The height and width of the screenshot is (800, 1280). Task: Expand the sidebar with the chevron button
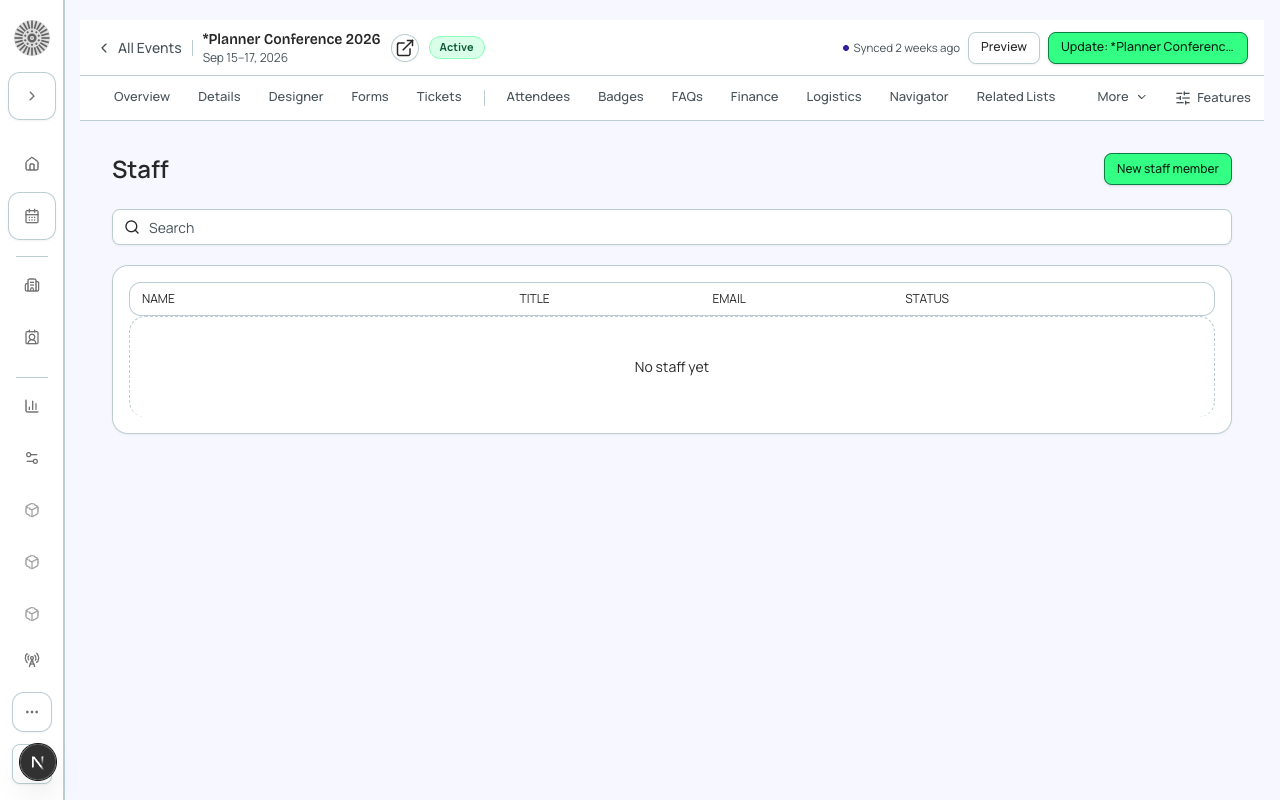click(x=32, y=96)
